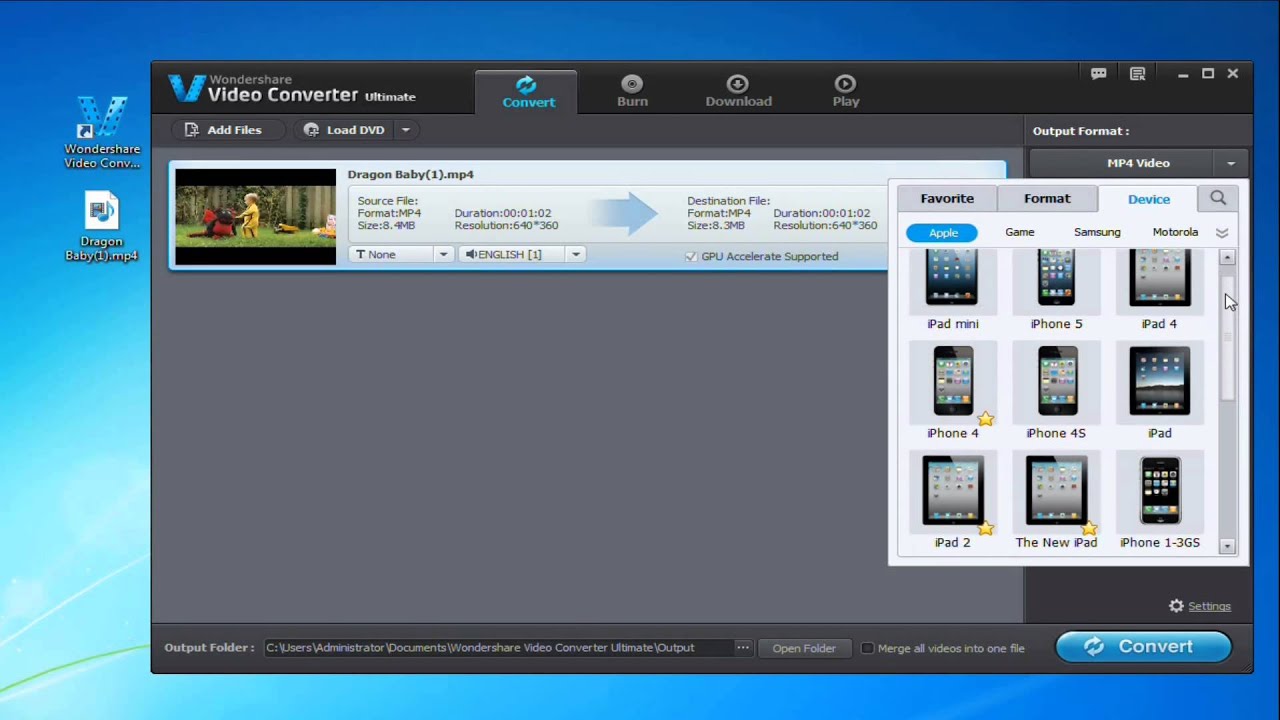The image size is (1280, 720).
Task: Click the search magnifier in format panel
Action: (x=1217, y=198)
